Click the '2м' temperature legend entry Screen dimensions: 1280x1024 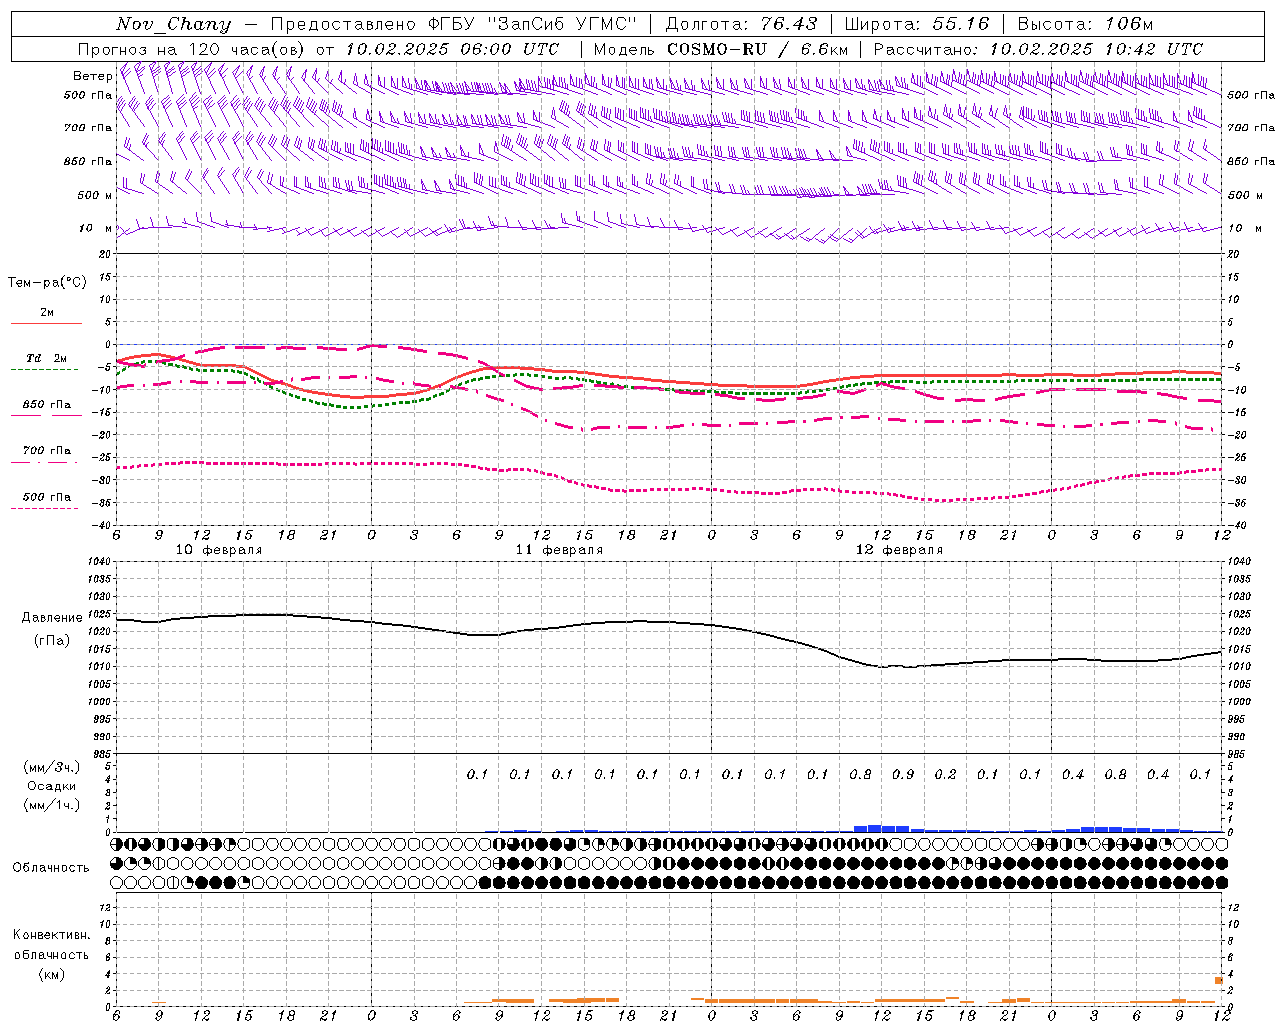coord(47,313)
